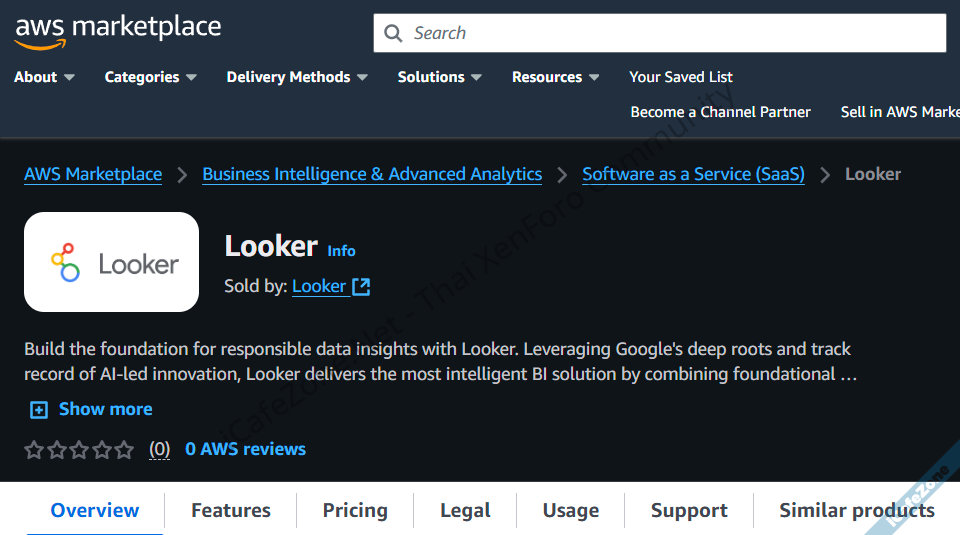Open Software as a Service breadcrumb
The height and width of the screenshot is (535, 960).
tap(693, 174)
